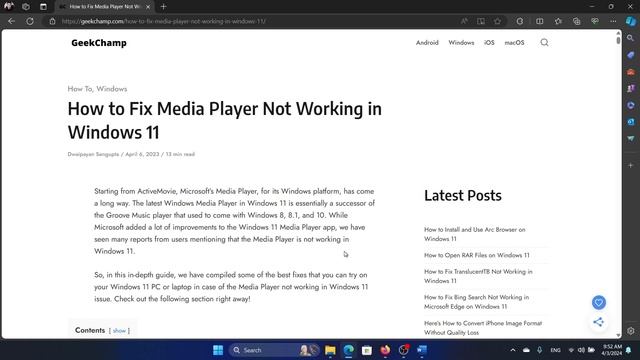Screen dimensions: 640x360
Task: Open post about installing Arc Browser
Action: click(x=475, y=234)
